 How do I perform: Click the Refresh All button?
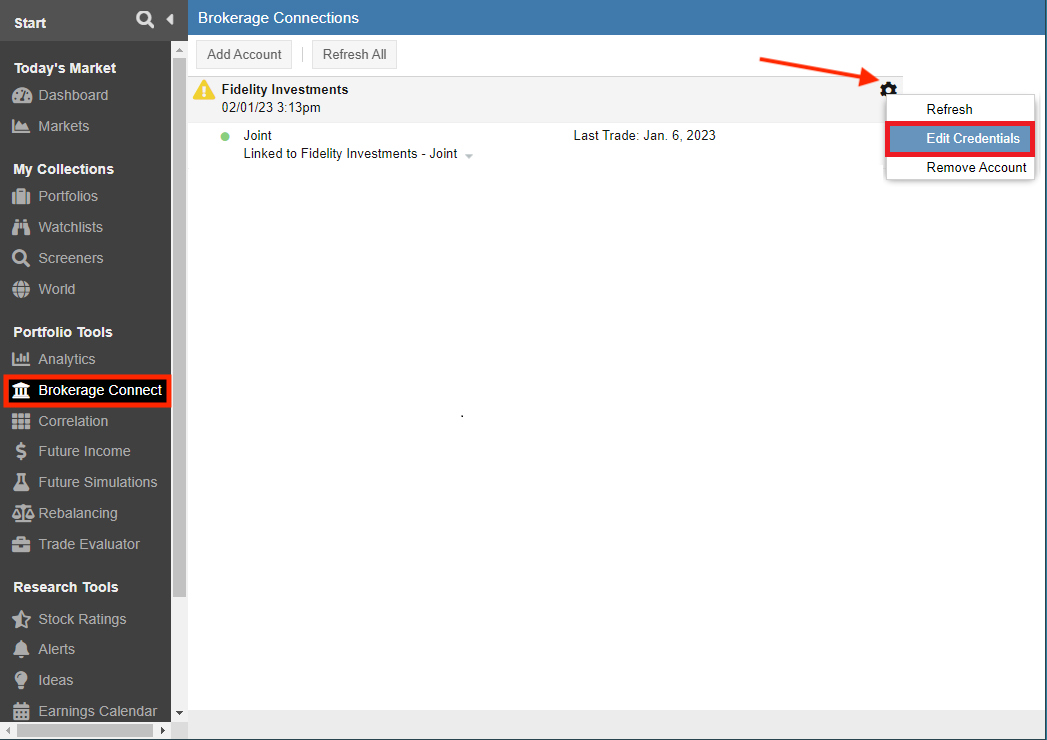(355, 55)
